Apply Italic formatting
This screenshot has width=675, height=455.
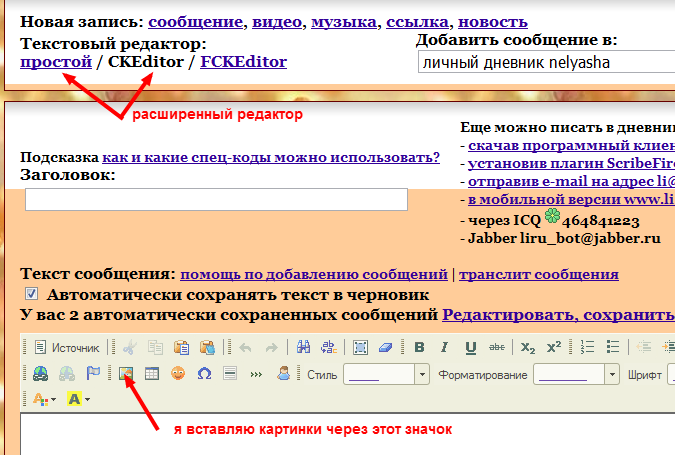pyautogui.click(x=444, y=348)
